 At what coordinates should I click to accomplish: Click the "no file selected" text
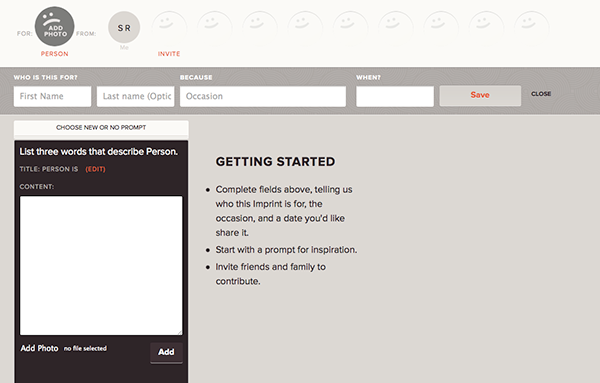pos(85,349)
